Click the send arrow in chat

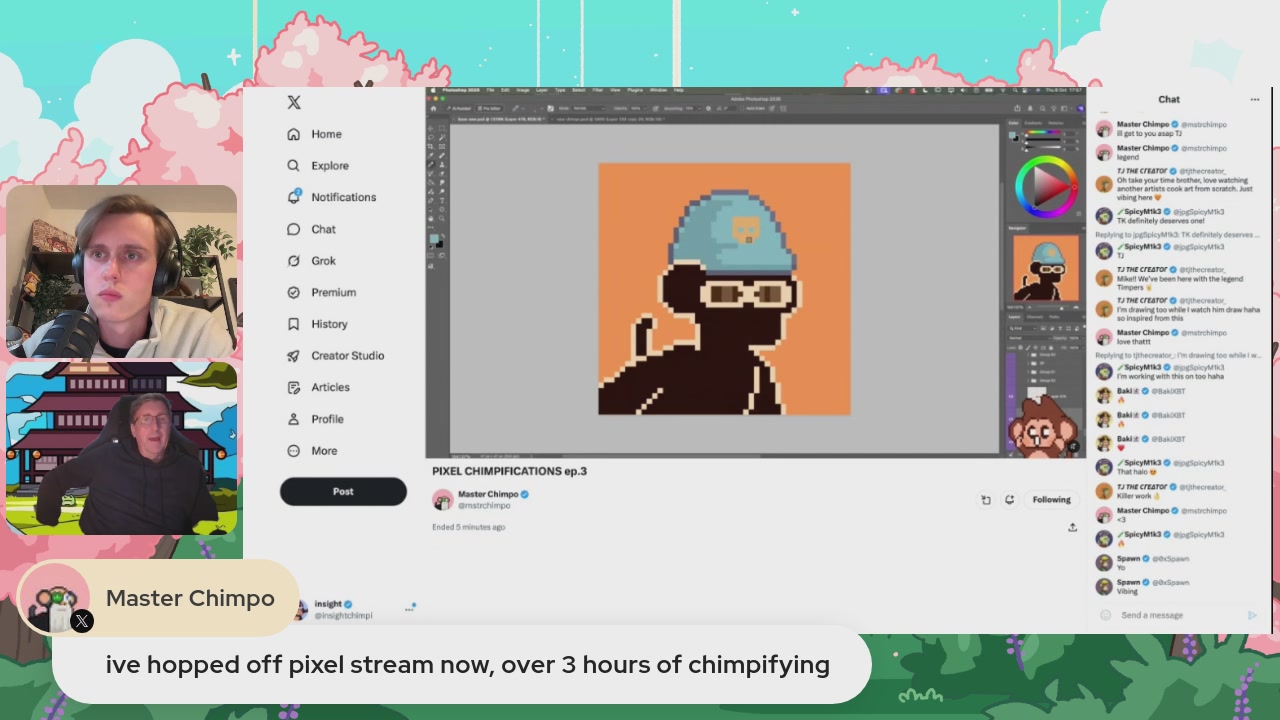1251,615
